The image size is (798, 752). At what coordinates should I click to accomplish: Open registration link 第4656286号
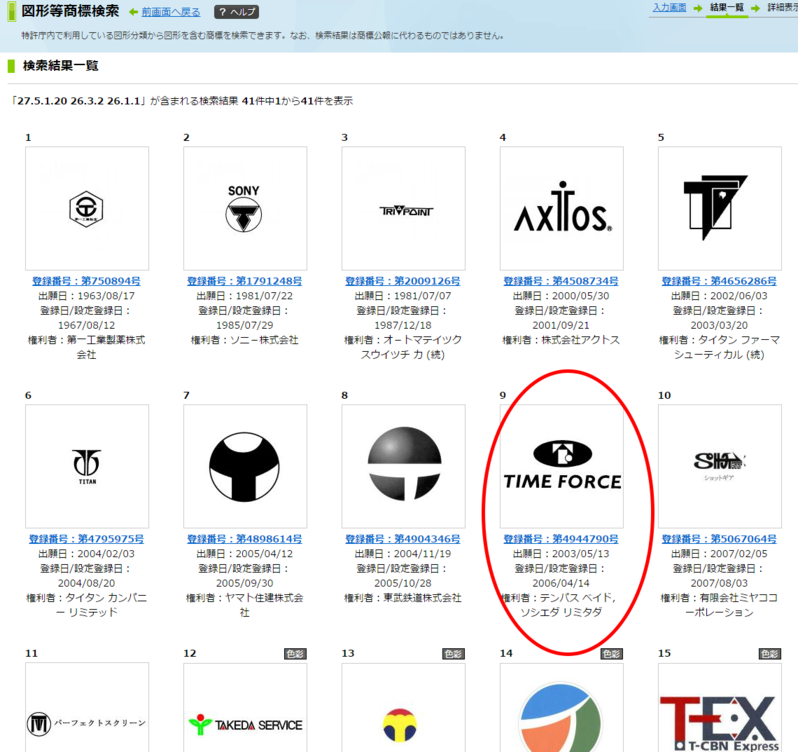click(x=719, y=281)
